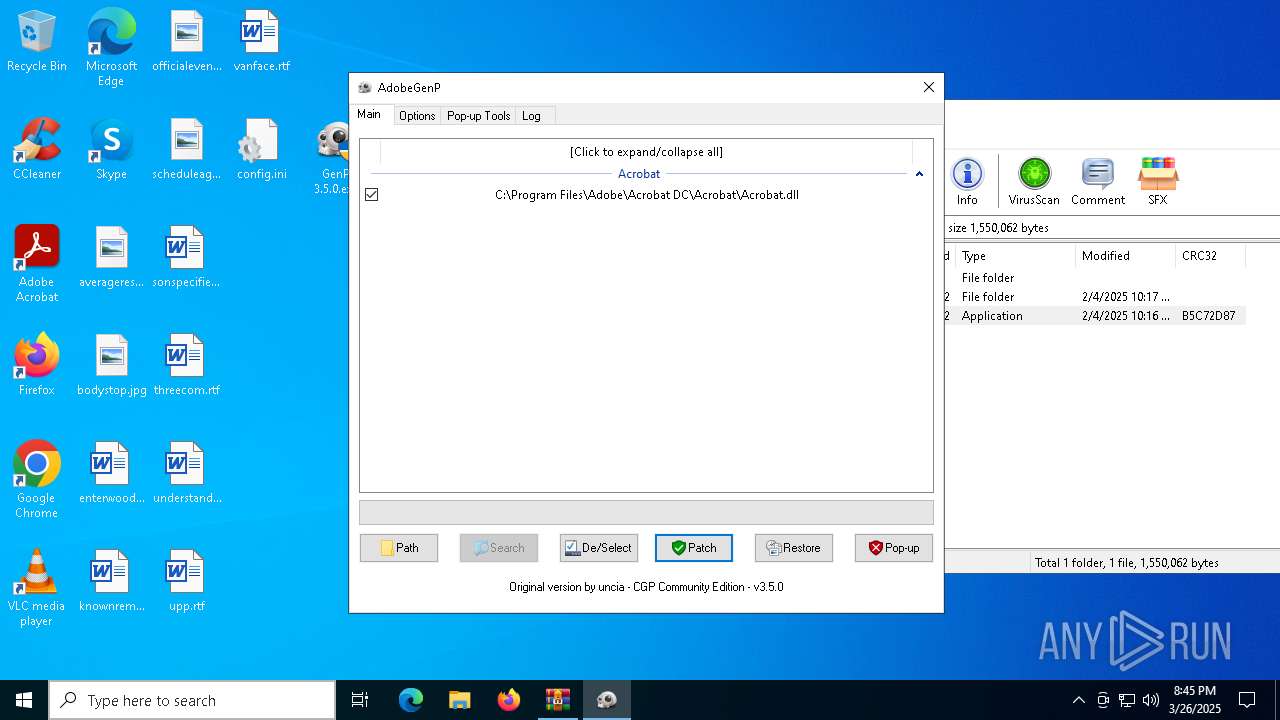Select scheduleag... image file icon
The image size is (1280, 720).
coord(186,150)
